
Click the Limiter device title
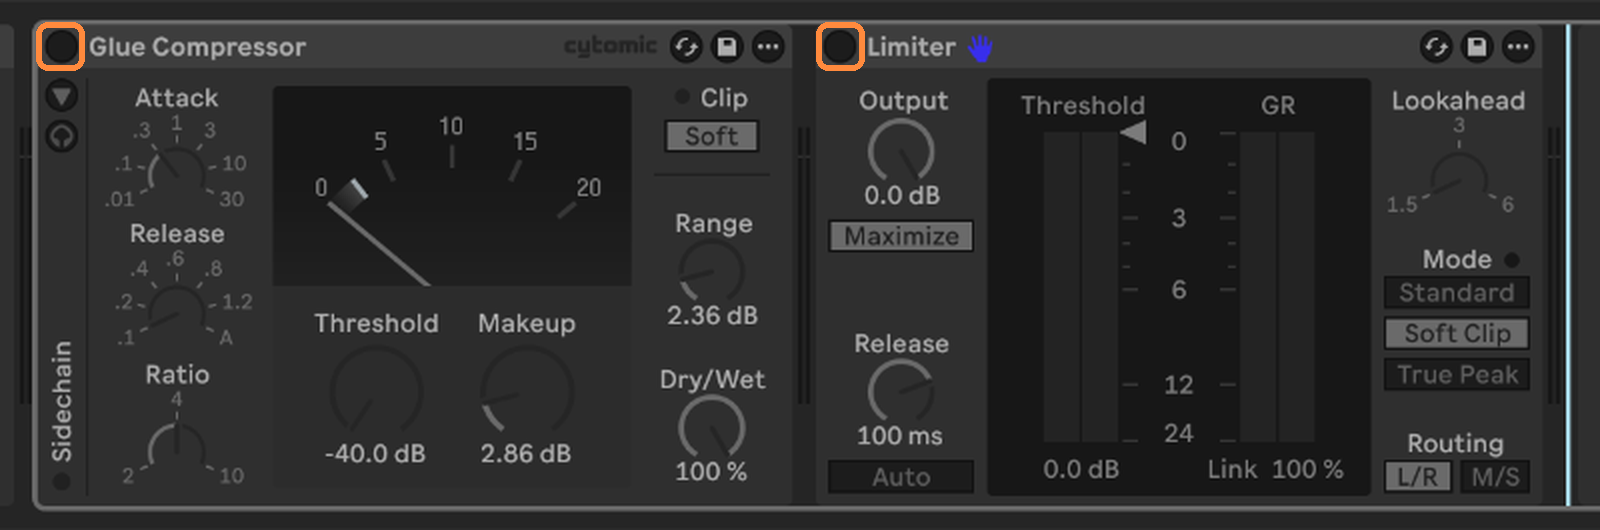[911, 47]
